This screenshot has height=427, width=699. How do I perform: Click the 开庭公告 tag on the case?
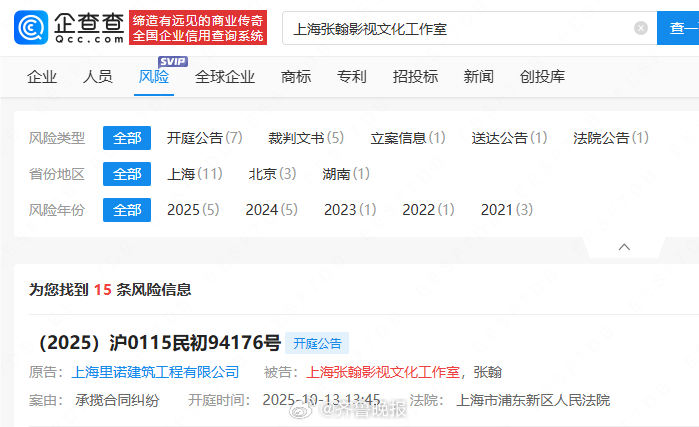coord(317,343)
